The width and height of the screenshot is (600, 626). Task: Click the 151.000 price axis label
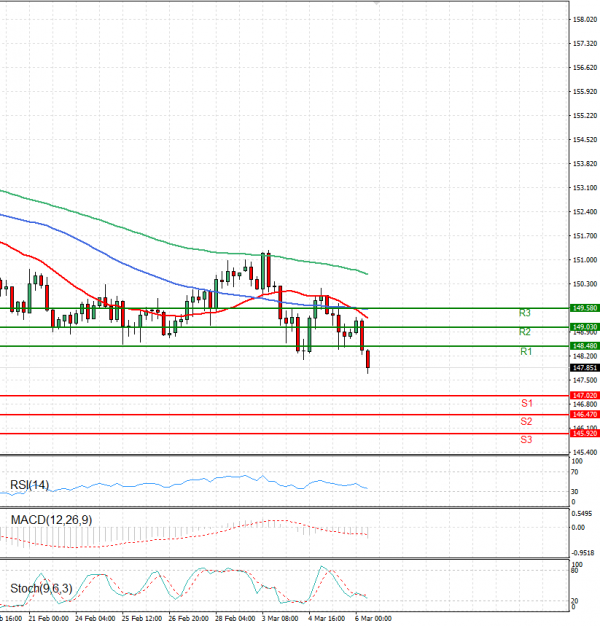[585, 260]
